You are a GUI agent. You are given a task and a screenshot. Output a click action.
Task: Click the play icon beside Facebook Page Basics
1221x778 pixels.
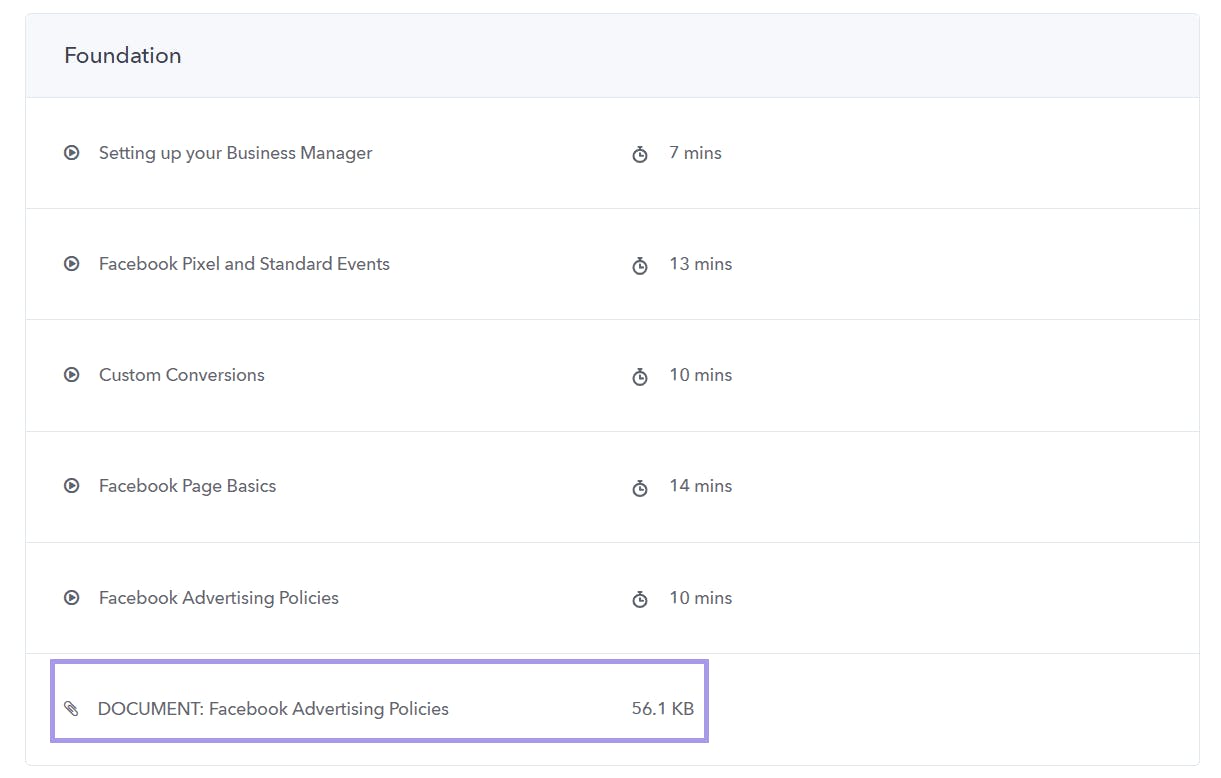click(x=72, y=486)
